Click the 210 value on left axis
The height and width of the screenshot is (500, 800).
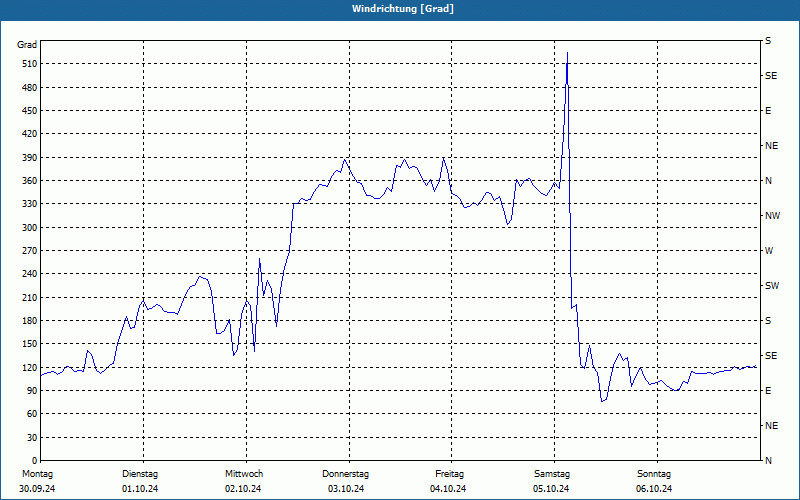click(29, 297)
